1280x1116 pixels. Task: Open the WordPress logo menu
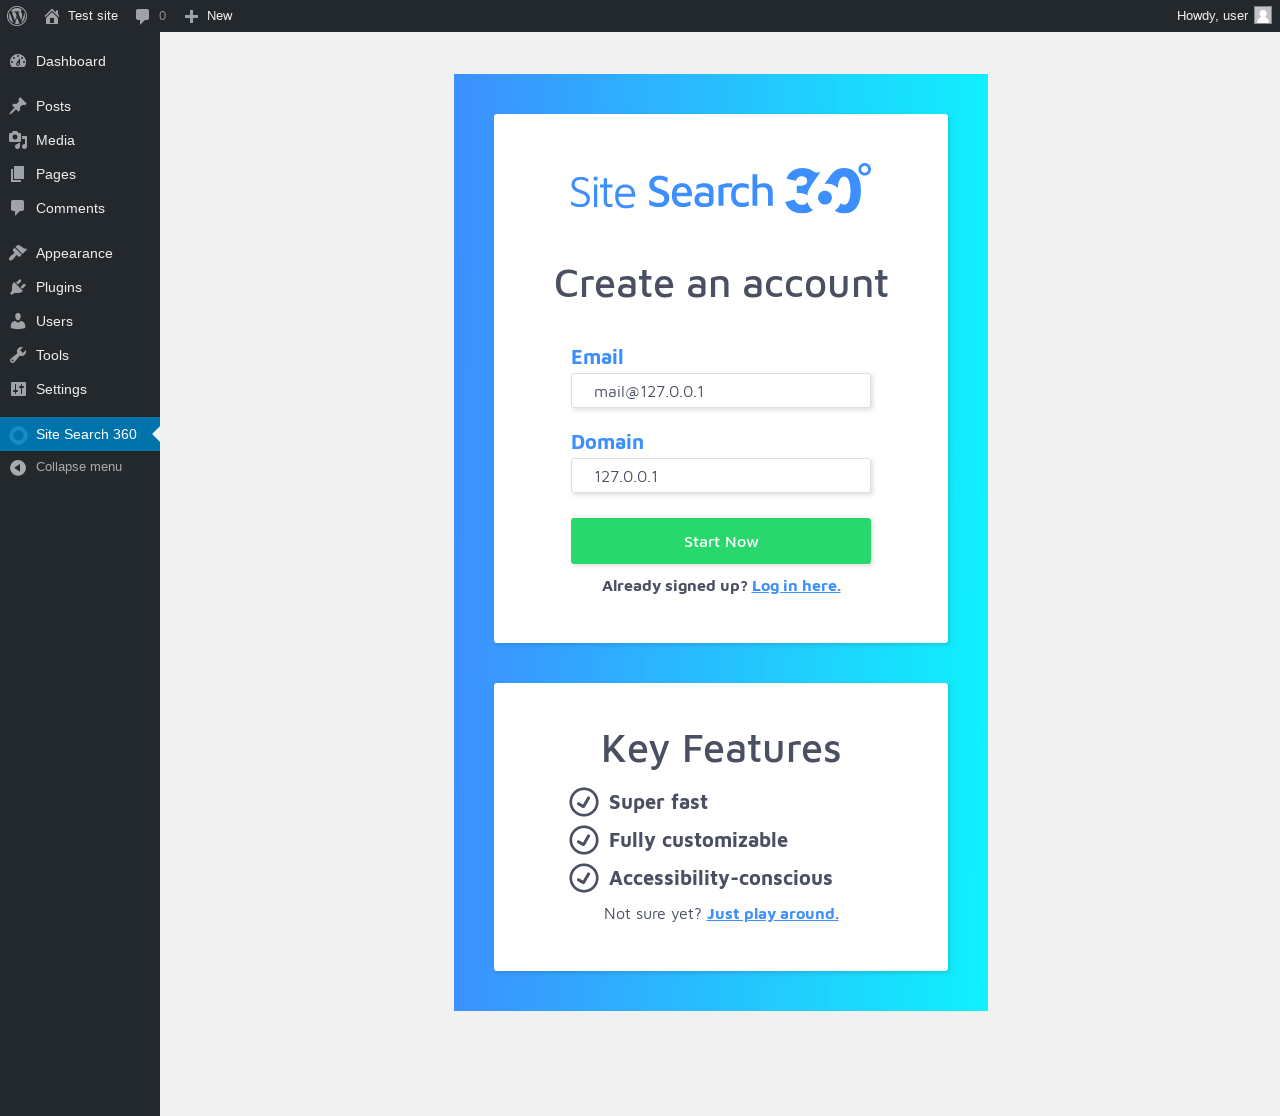tap(17, 16)
